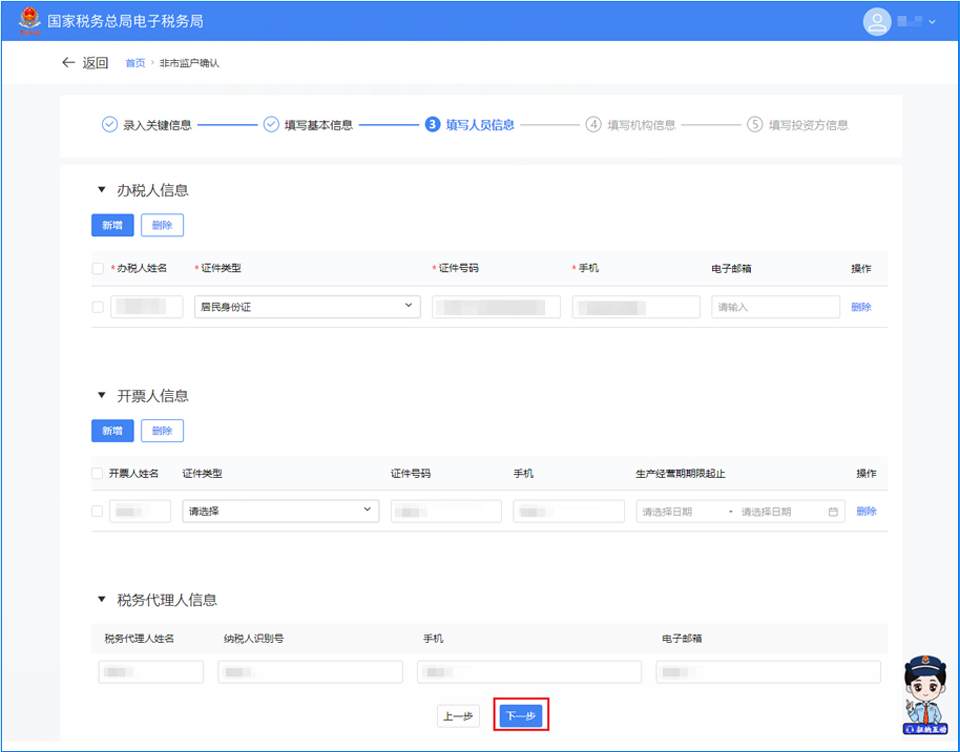The width and height of the screenshot is (960, 752).
Task: Click 新增 button under 开票人信息
Action: [x=112, y=431]
